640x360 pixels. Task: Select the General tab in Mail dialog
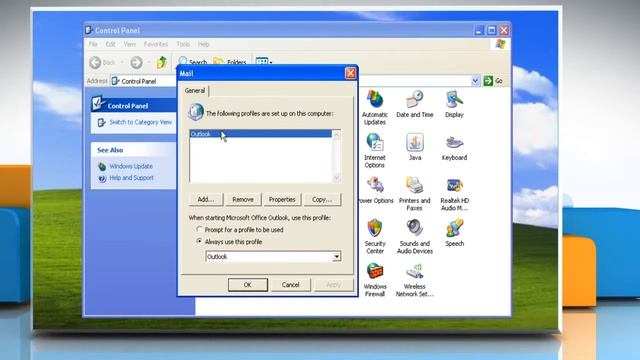click(x=195, y=91)
